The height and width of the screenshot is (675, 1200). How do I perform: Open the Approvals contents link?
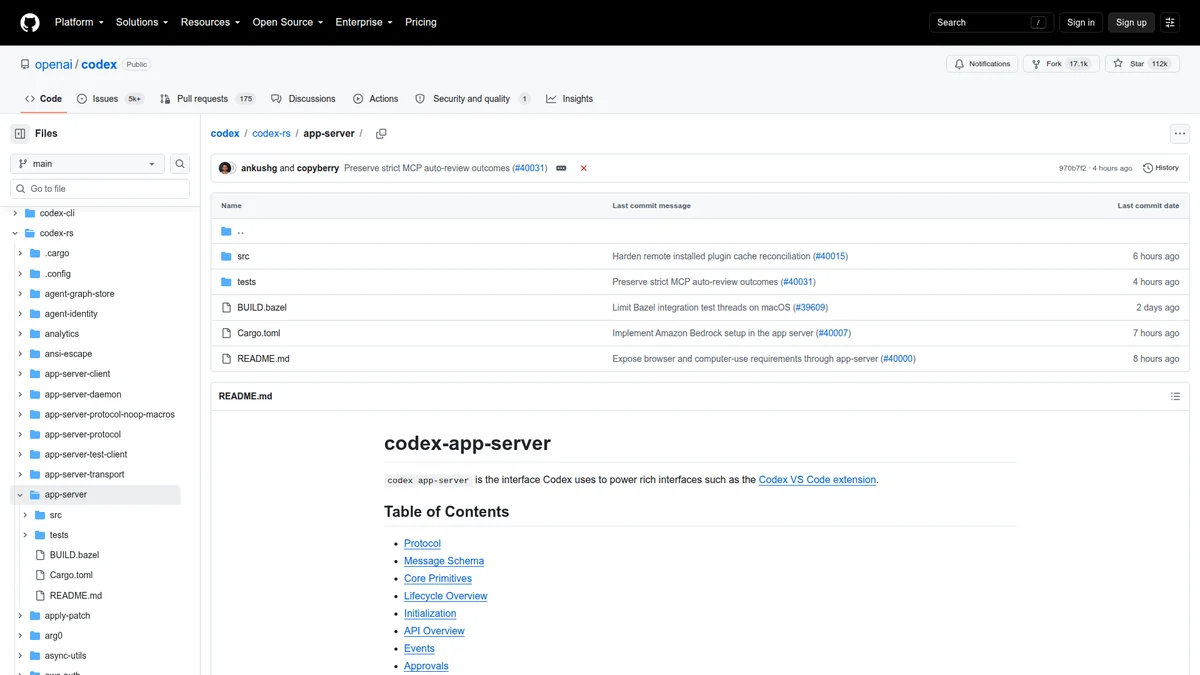pyautogui.click(x=426, y=666)
